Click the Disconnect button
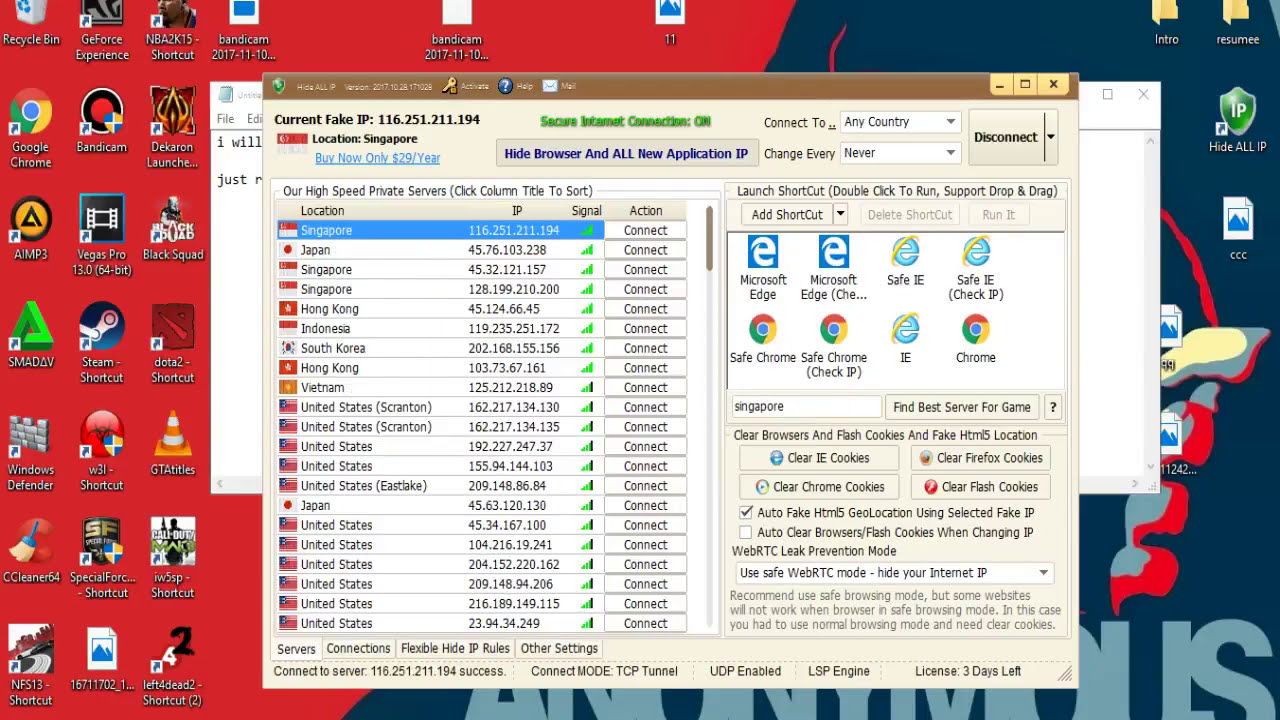This screenshot has width=1280, height=720. [x=1005, y=137]
